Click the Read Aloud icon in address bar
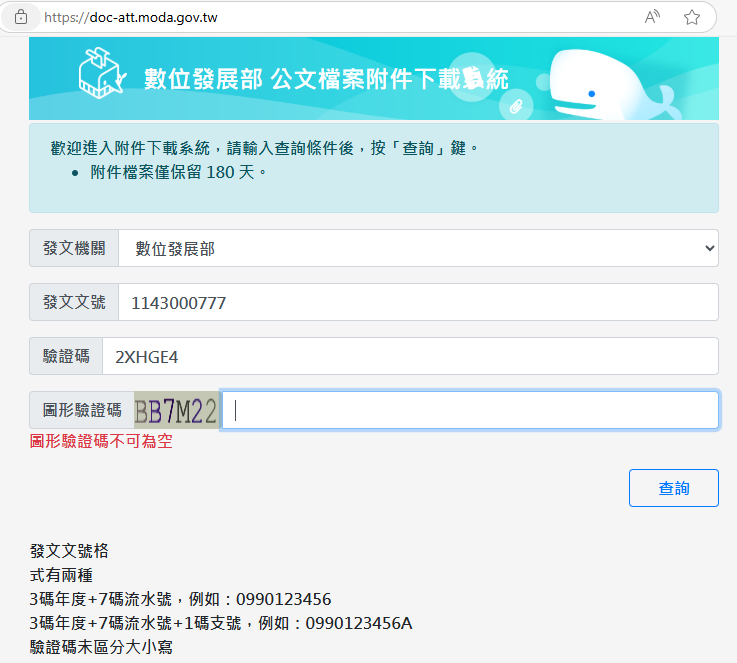Image resolution: width=737 pixels, height=663 pixels. [x=652, y=17]
